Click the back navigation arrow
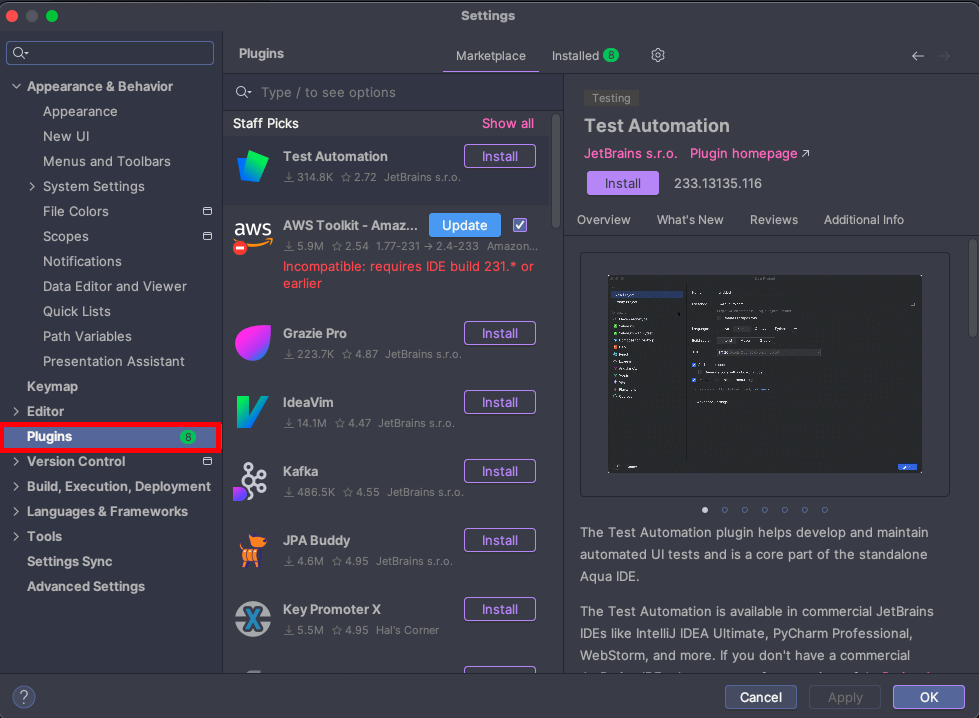Viewport: 979px width, 718px height. click(x=918, y=56)
